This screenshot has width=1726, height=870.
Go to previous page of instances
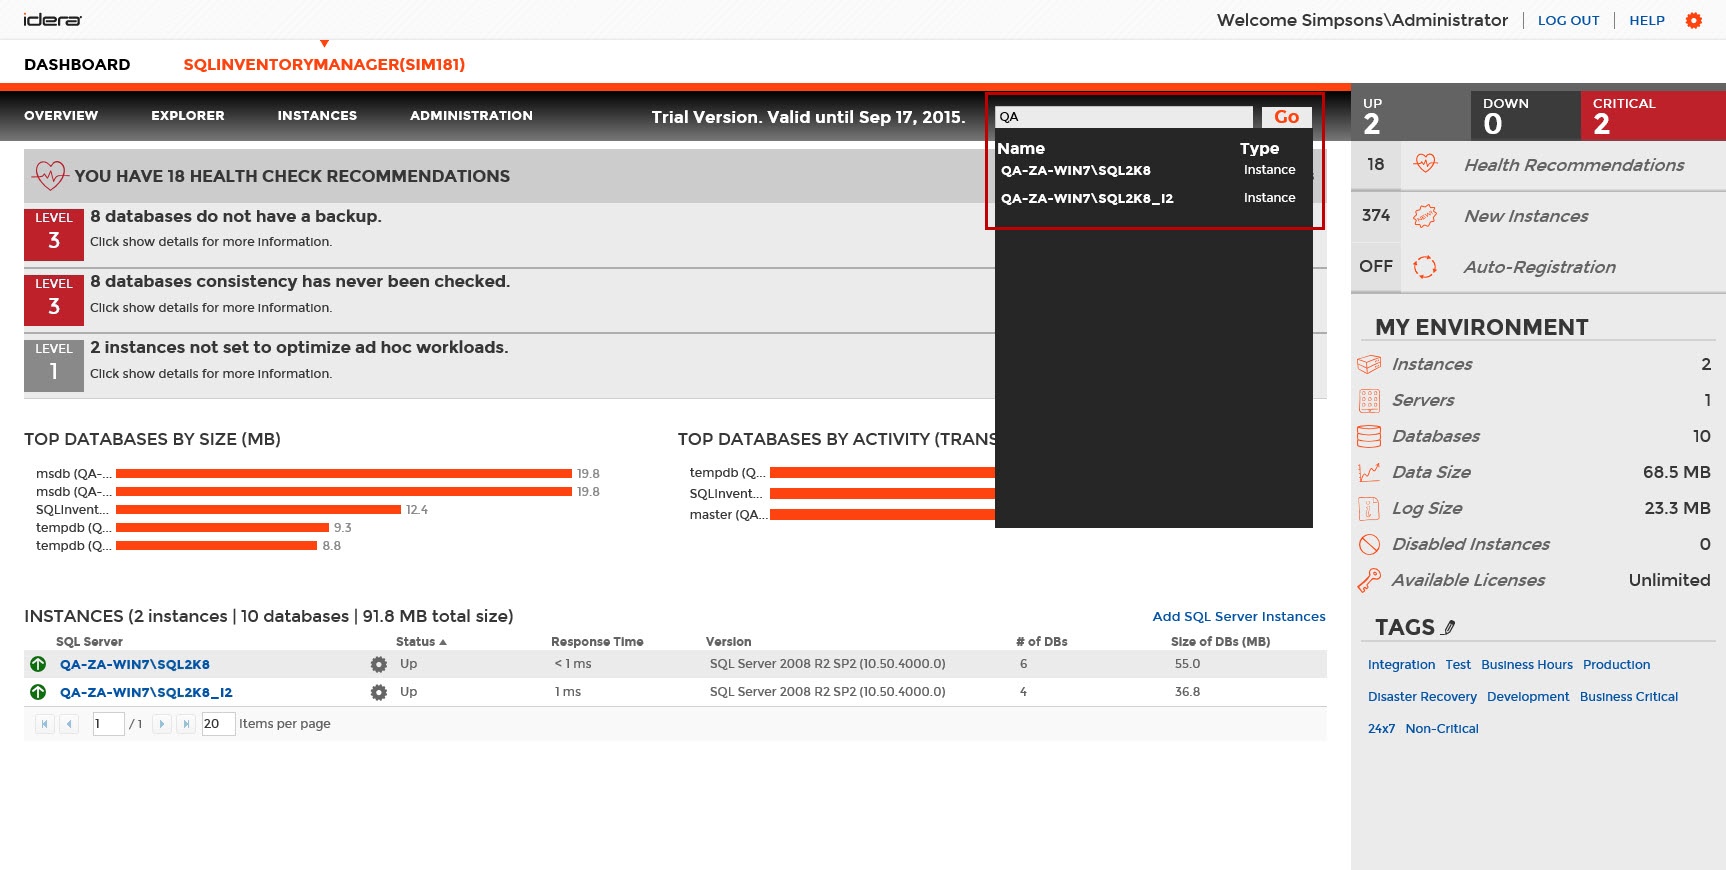click(69, 724)
